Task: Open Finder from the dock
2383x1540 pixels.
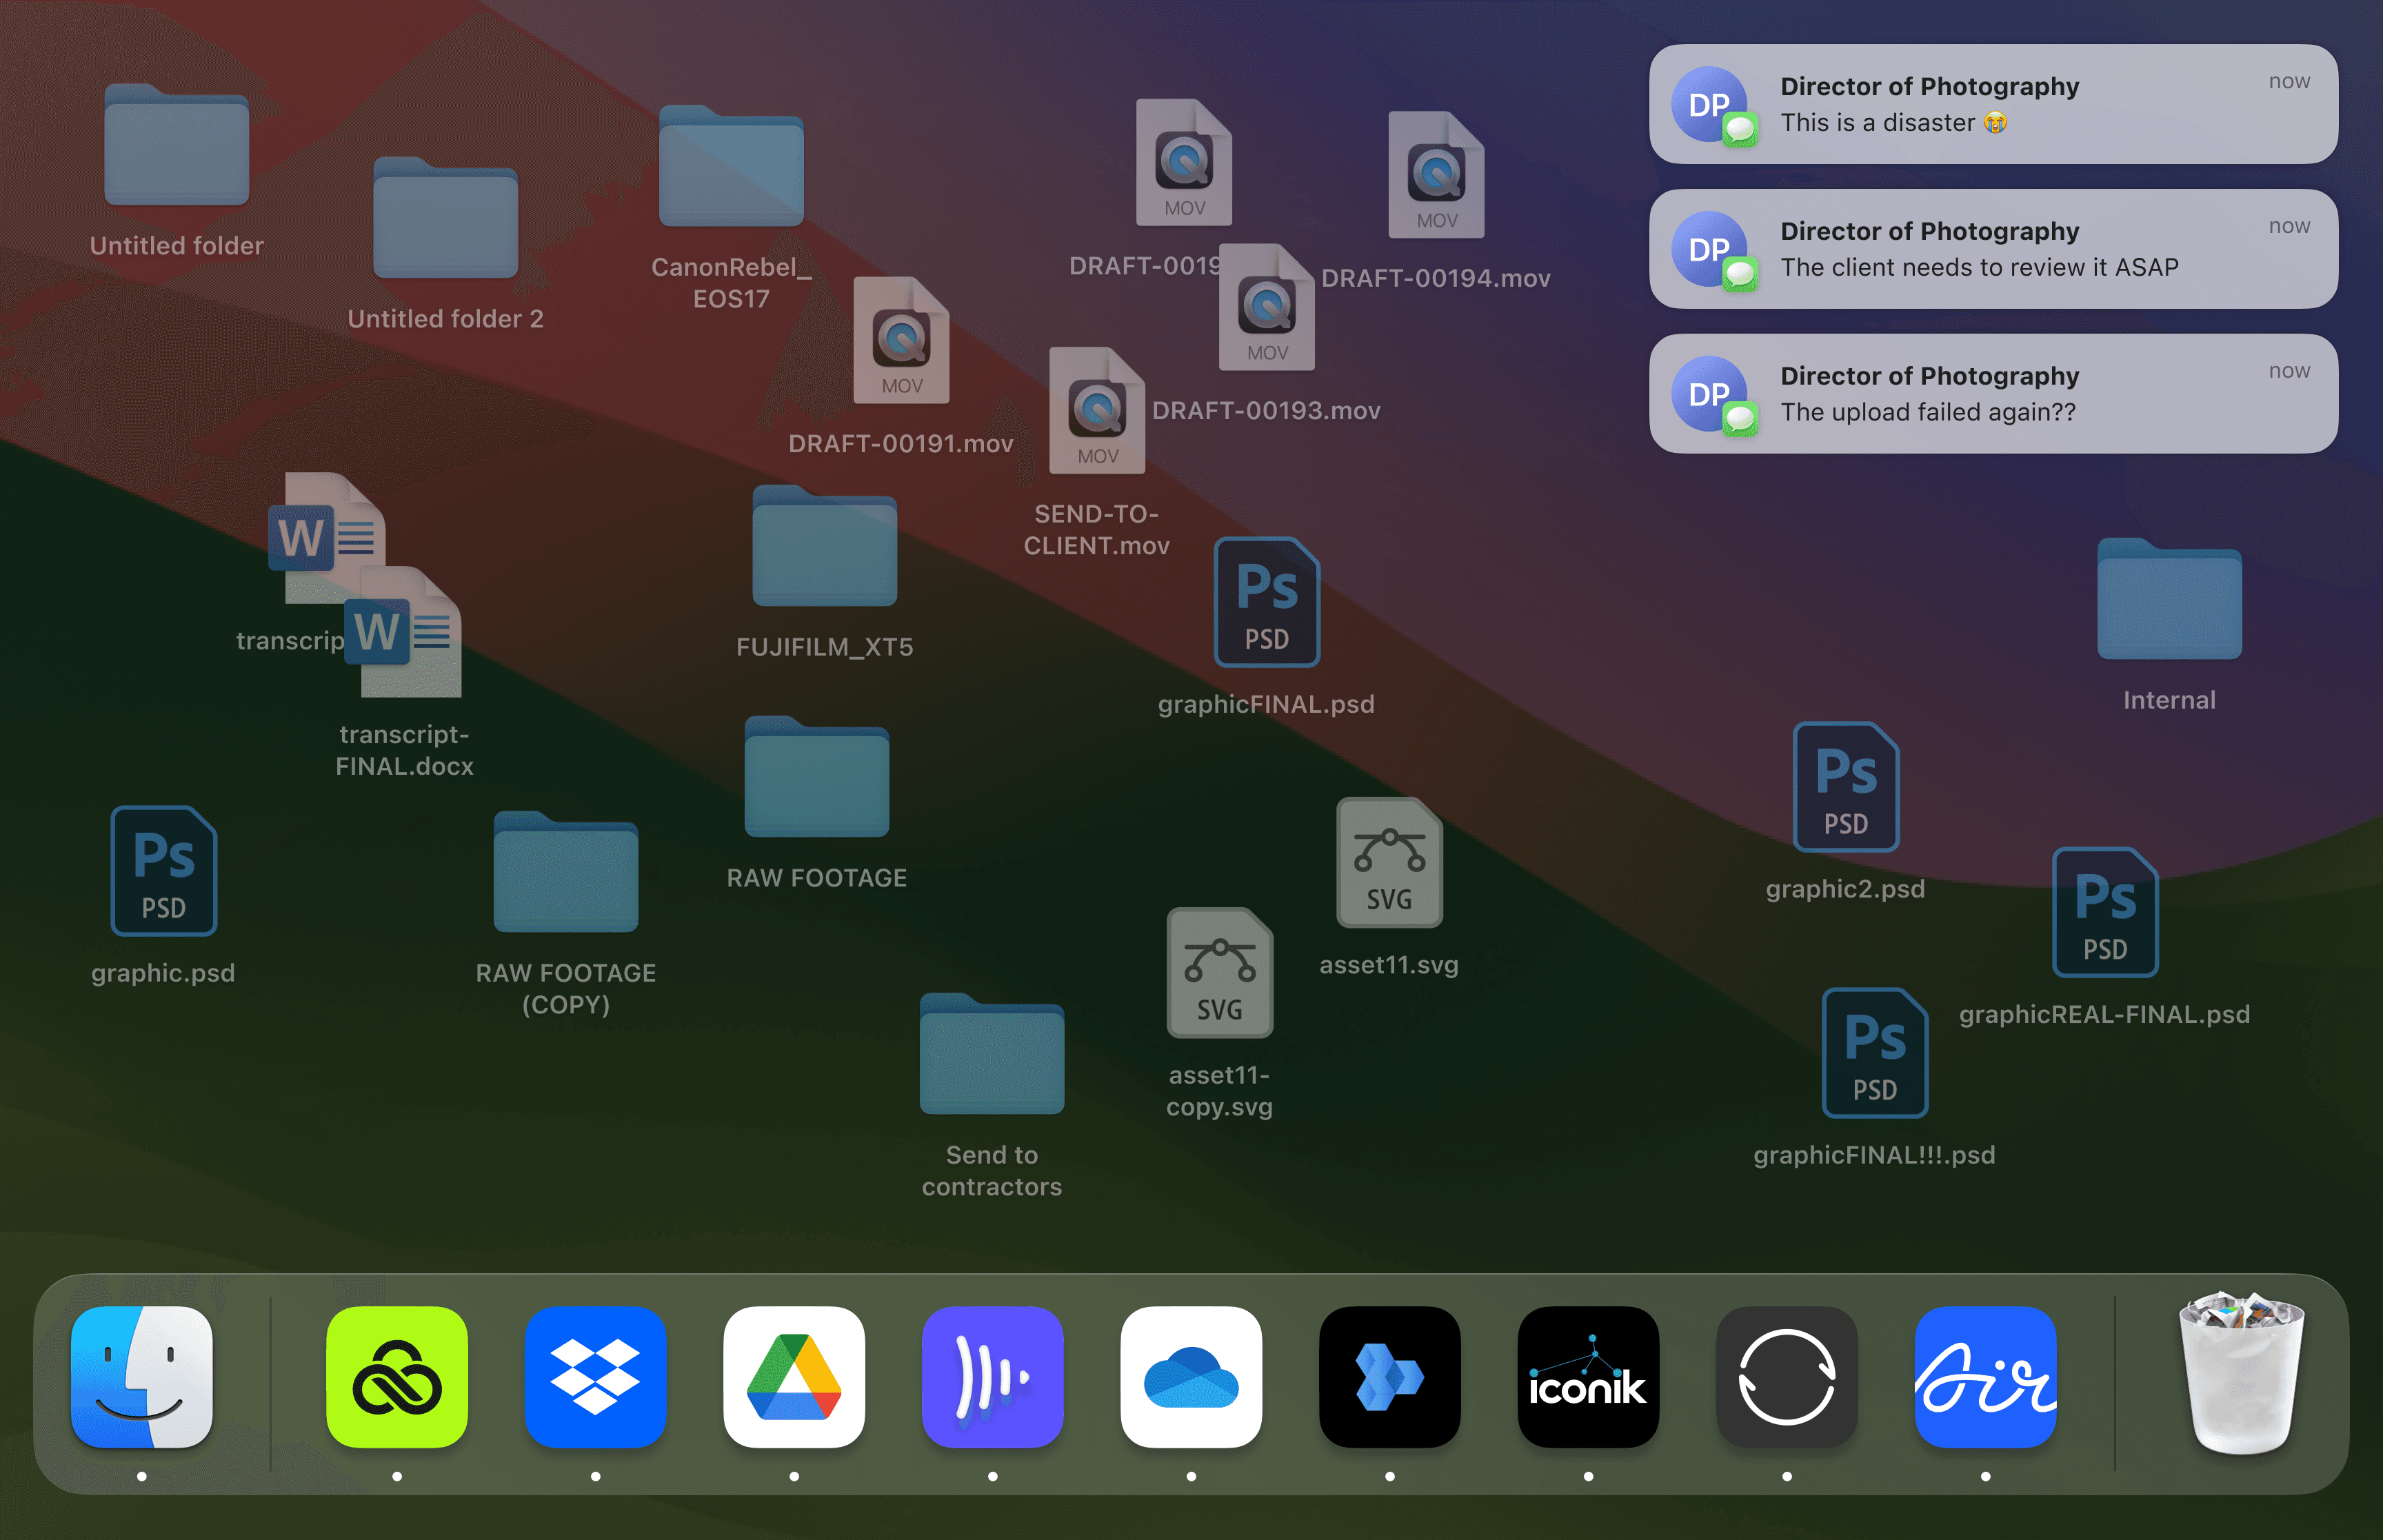Action: point(141,1376)
